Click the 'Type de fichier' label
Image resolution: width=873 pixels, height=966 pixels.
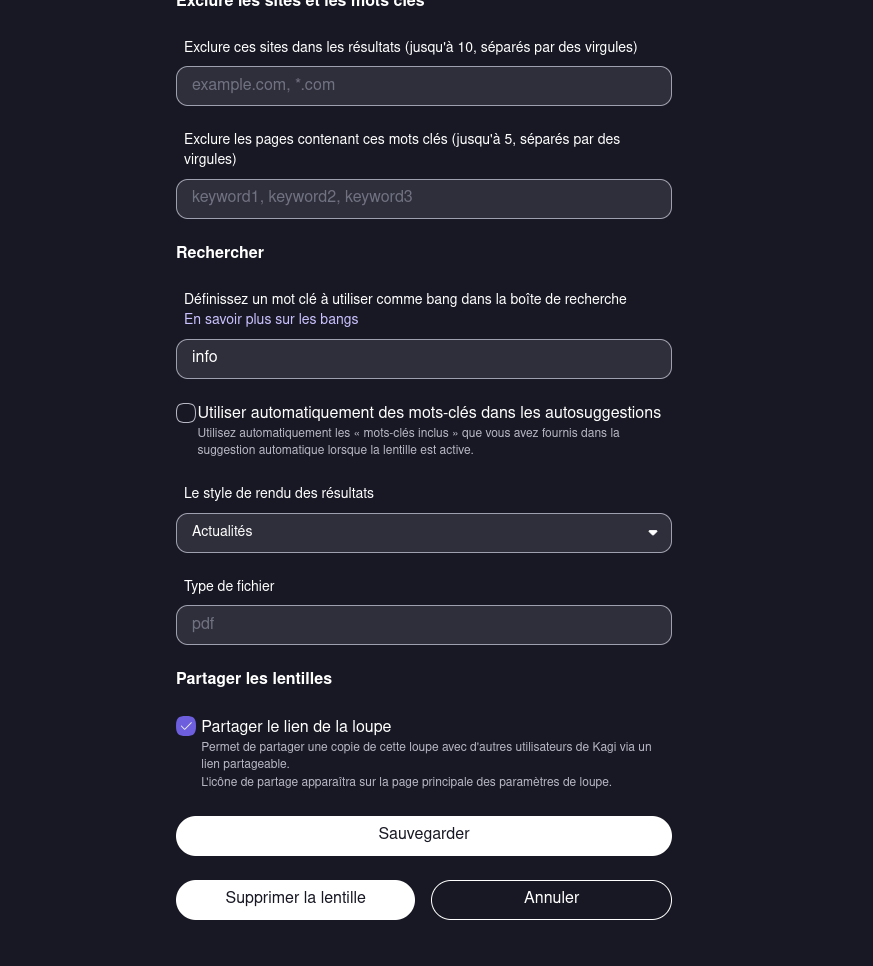(x=229, y=587)
